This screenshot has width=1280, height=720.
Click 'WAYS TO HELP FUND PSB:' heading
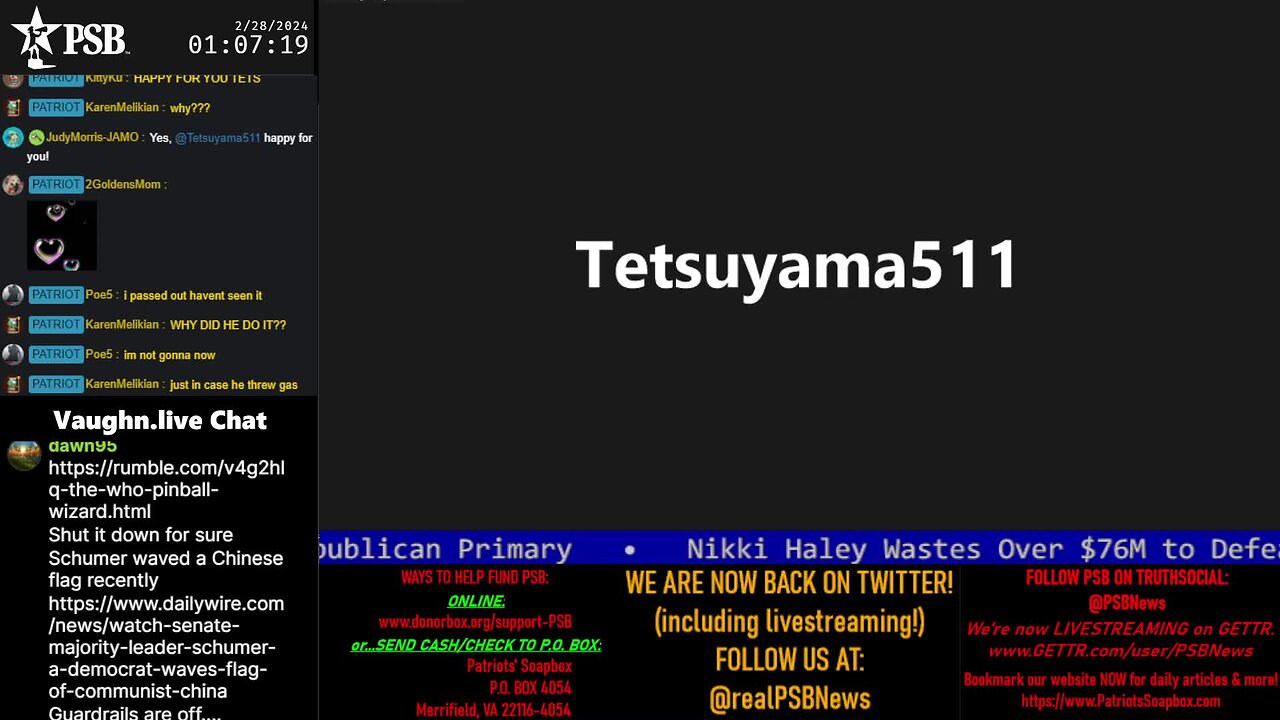[474, 578]
